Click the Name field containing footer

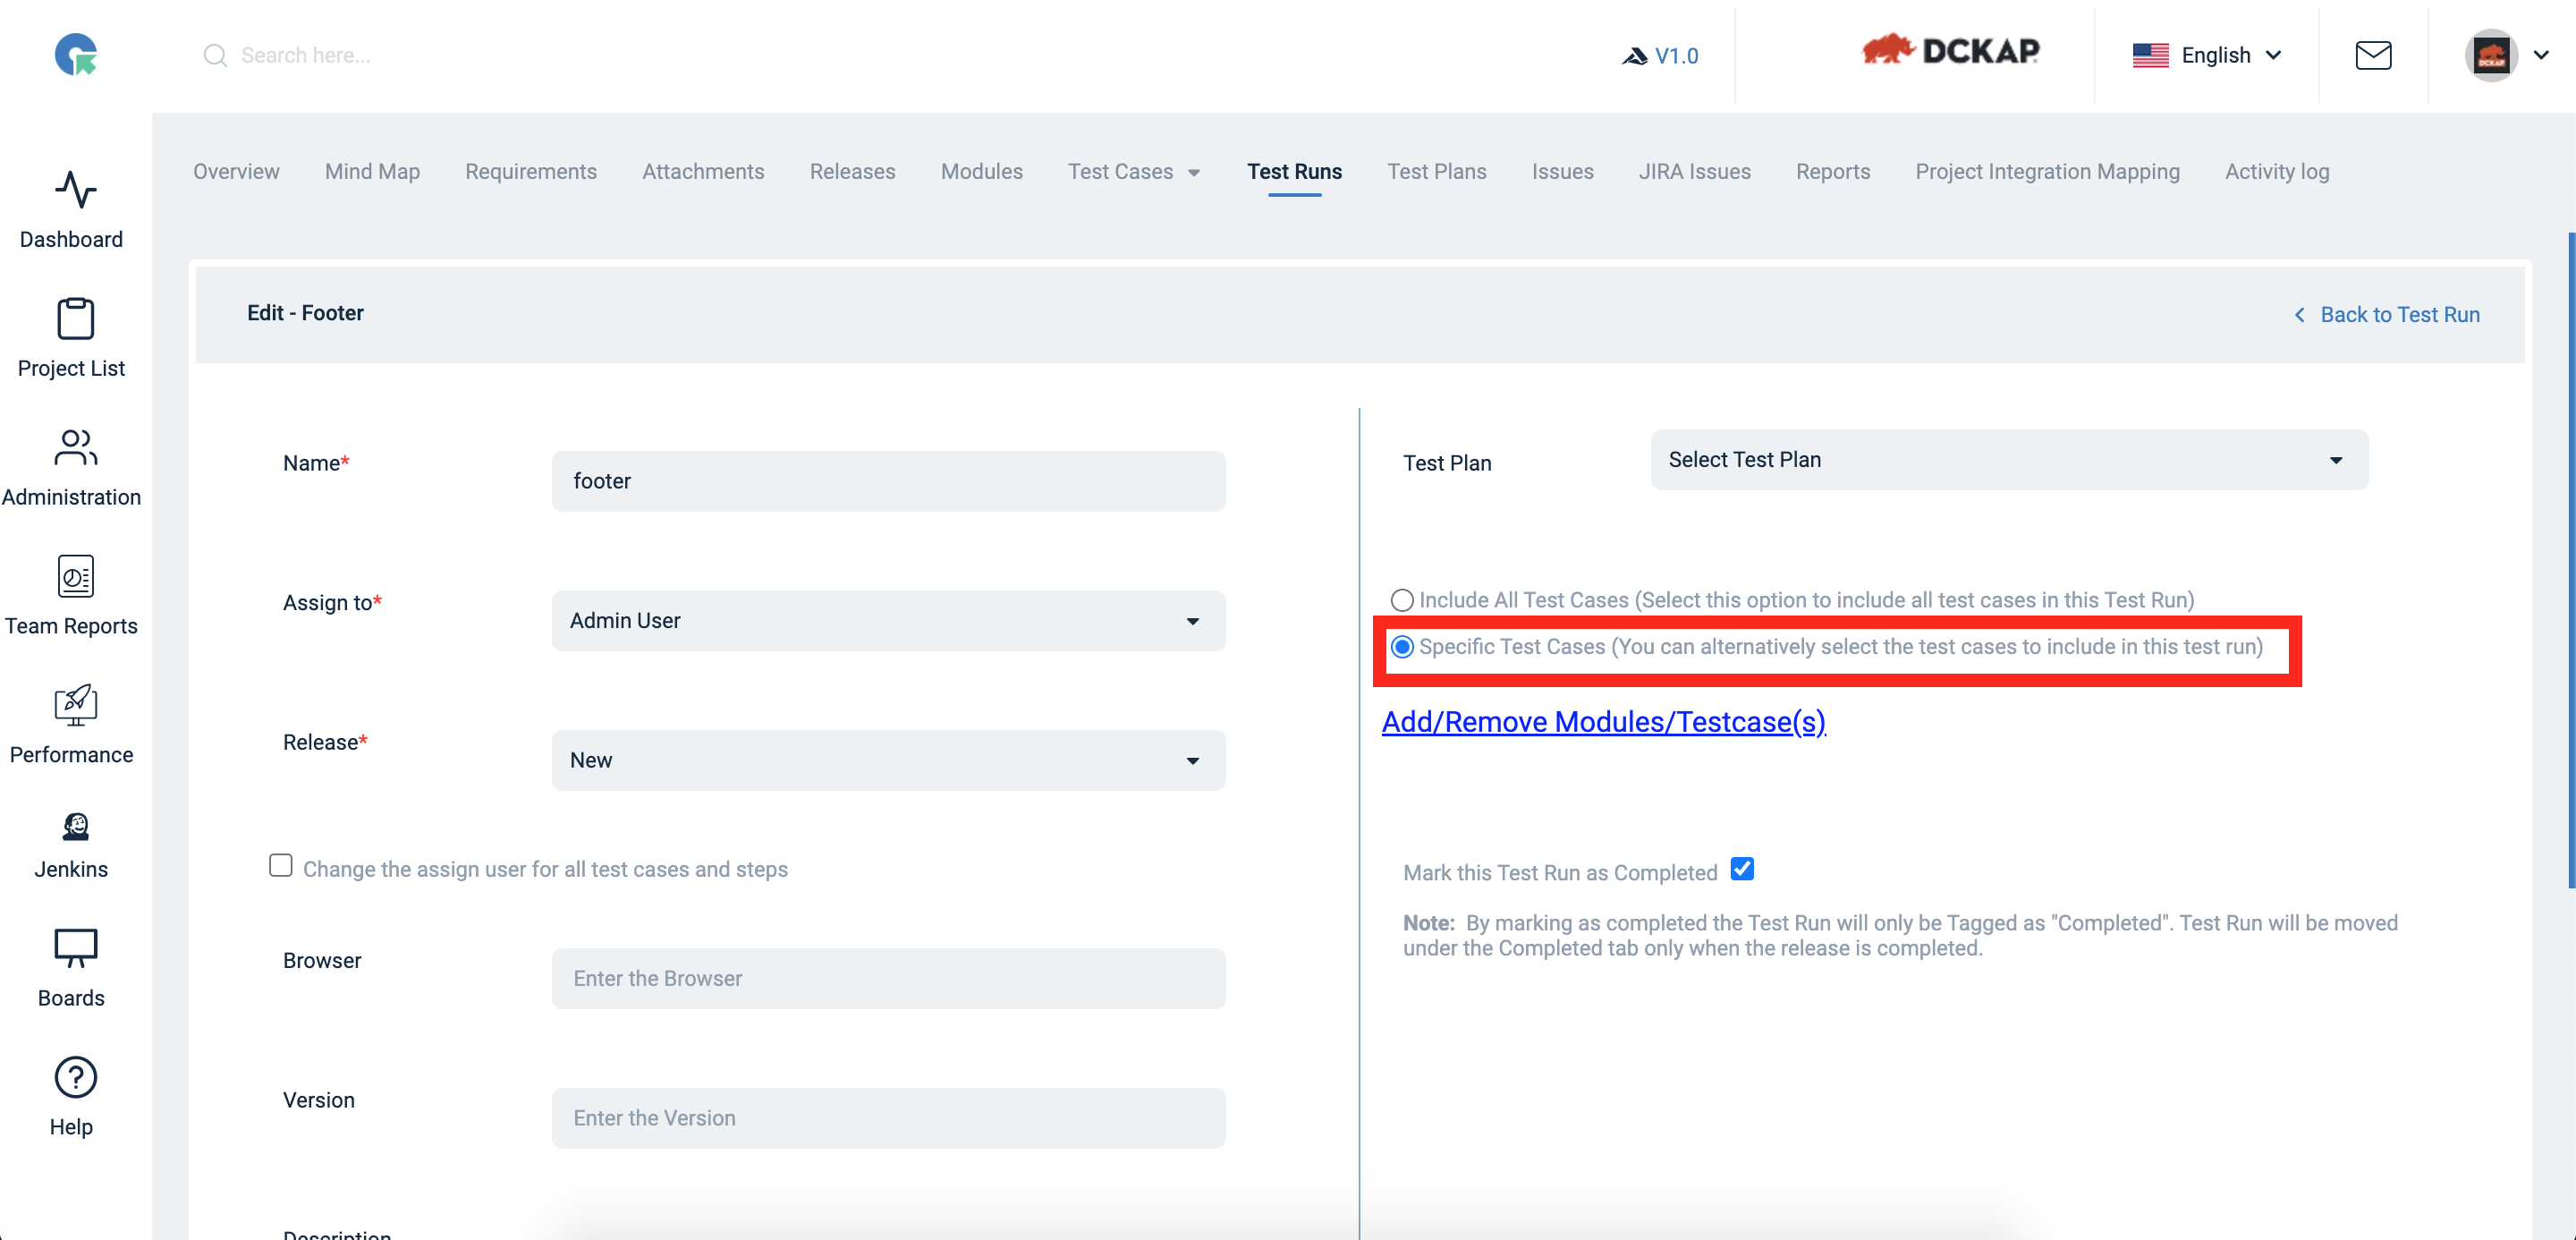(888, 481)
